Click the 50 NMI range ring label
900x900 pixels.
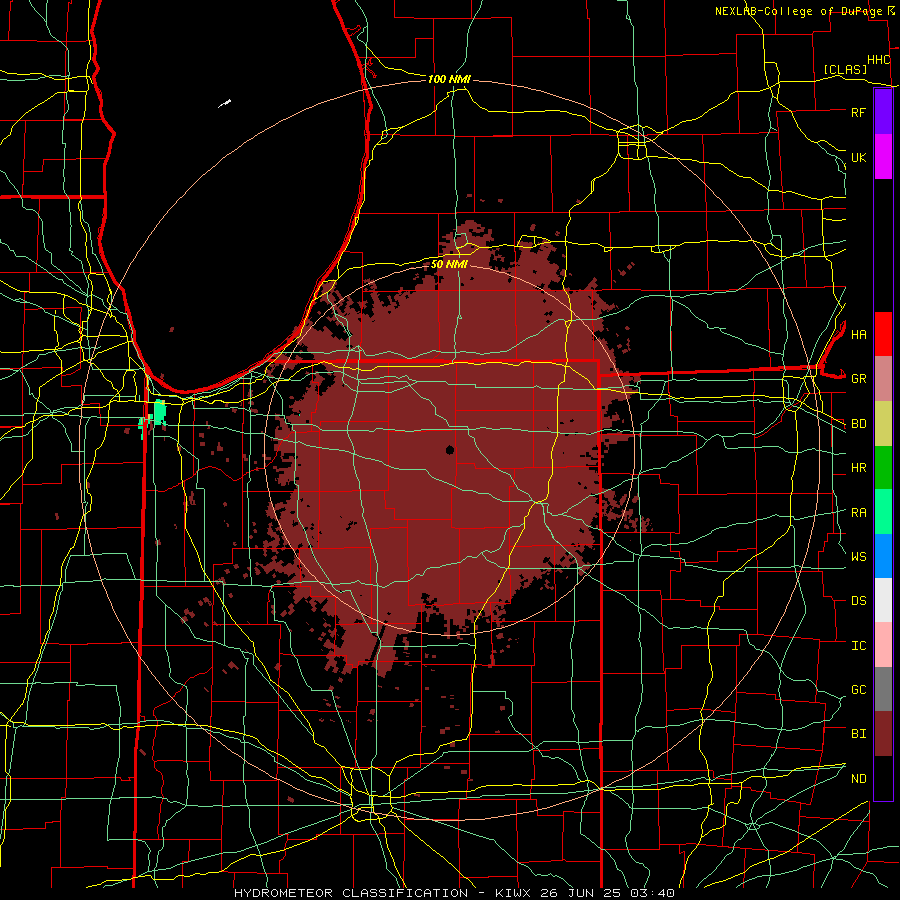point(449,264)
